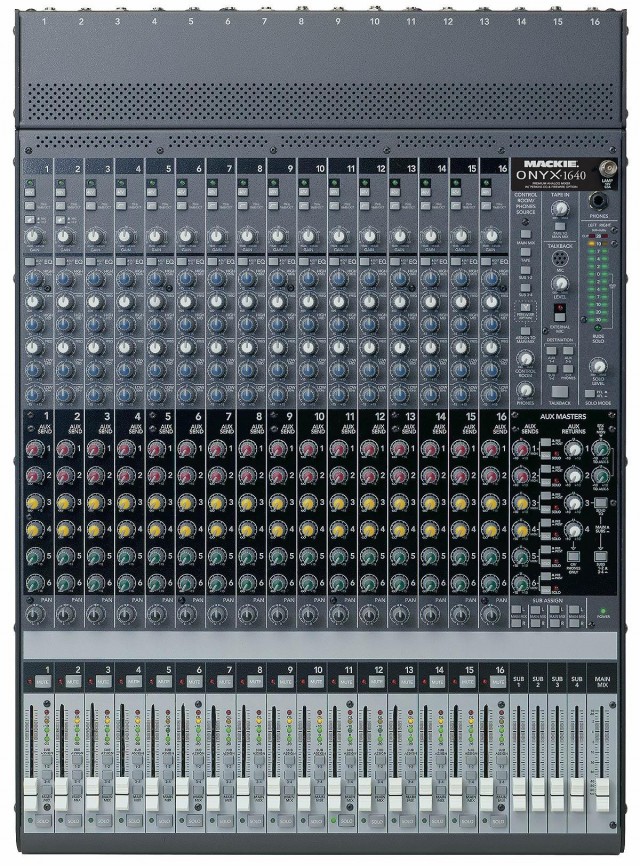
Task: Click Aux Return 1 knob in Aux Masters
Action: tap(574, 450)
